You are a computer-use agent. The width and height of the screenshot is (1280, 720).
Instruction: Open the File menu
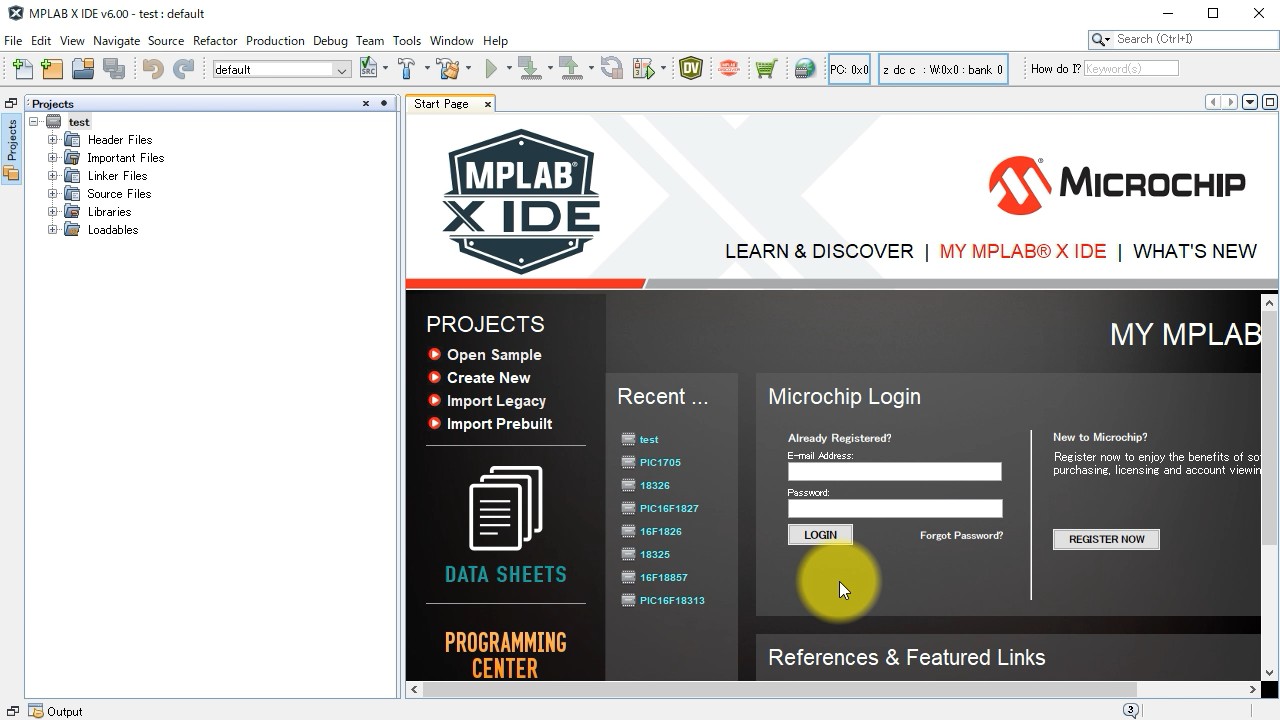coord(13,41)
